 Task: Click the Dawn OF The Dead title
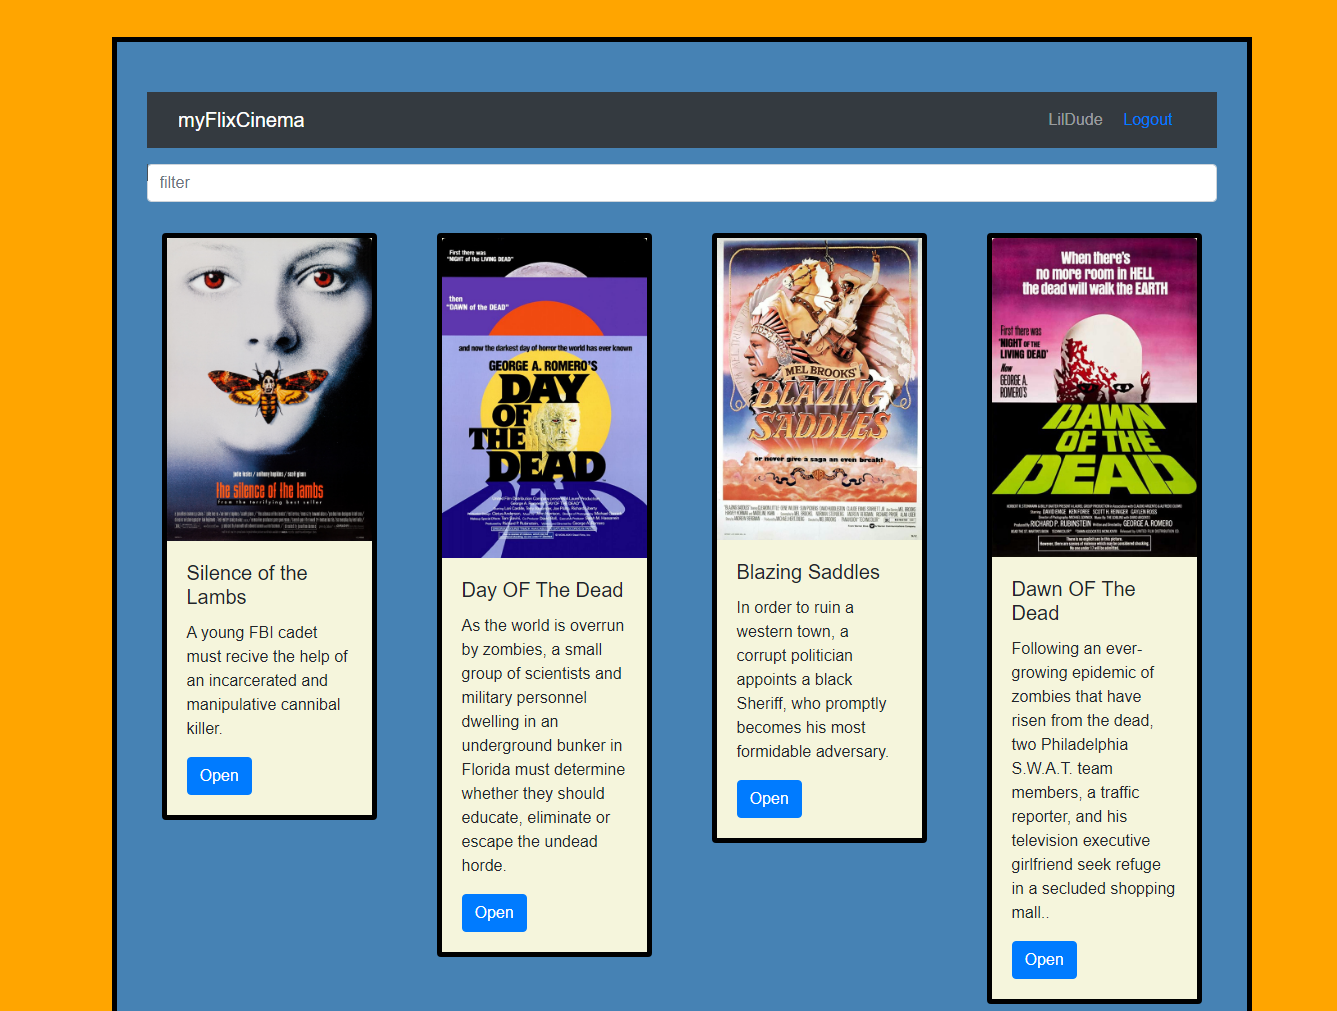tap(1073, 601)
